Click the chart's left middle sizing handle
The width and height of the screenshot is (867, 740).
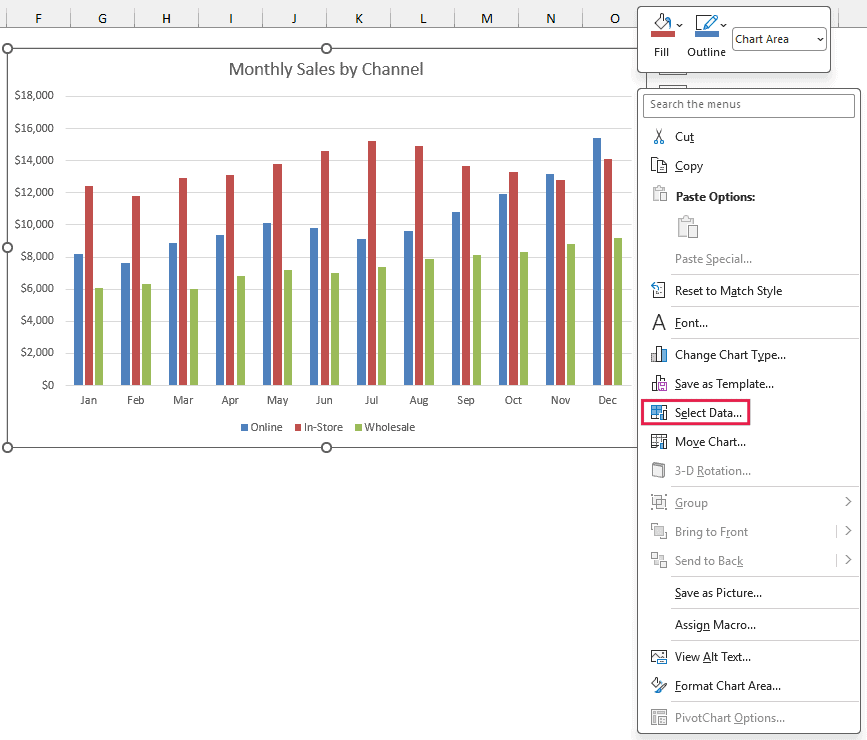7,247
